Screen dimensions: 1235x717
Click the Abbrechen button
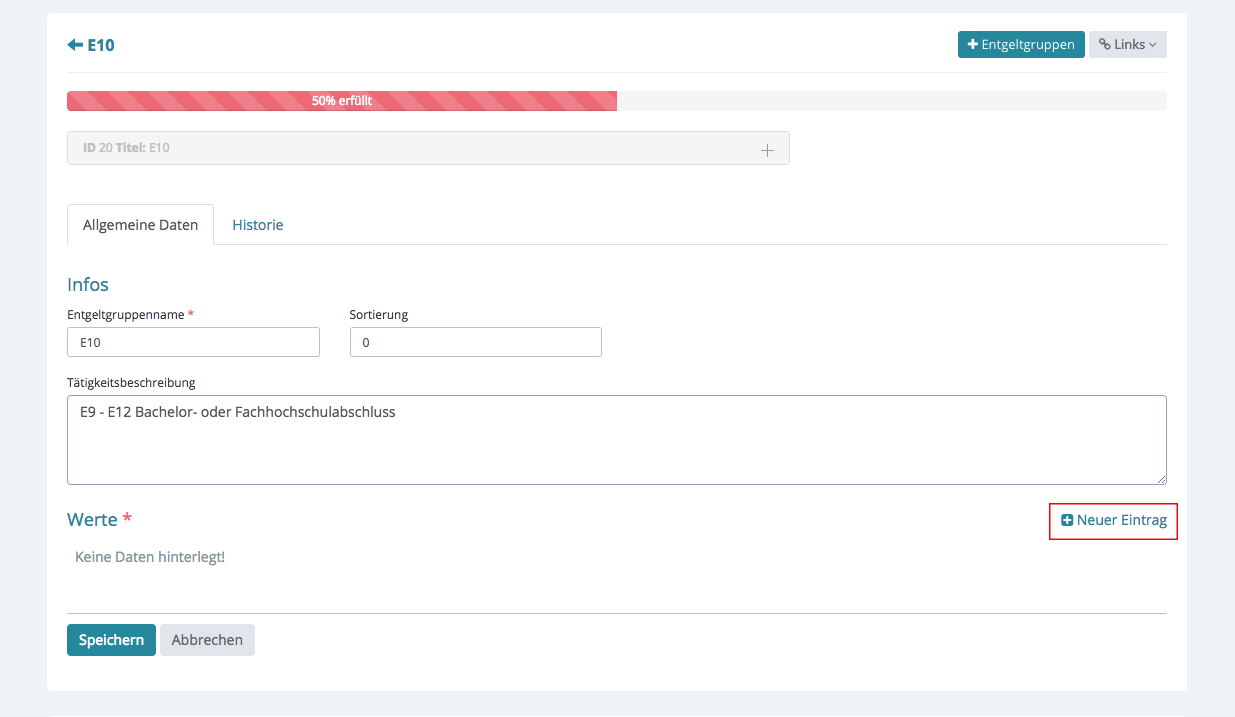pyautogui.click(x=207, y=640)
